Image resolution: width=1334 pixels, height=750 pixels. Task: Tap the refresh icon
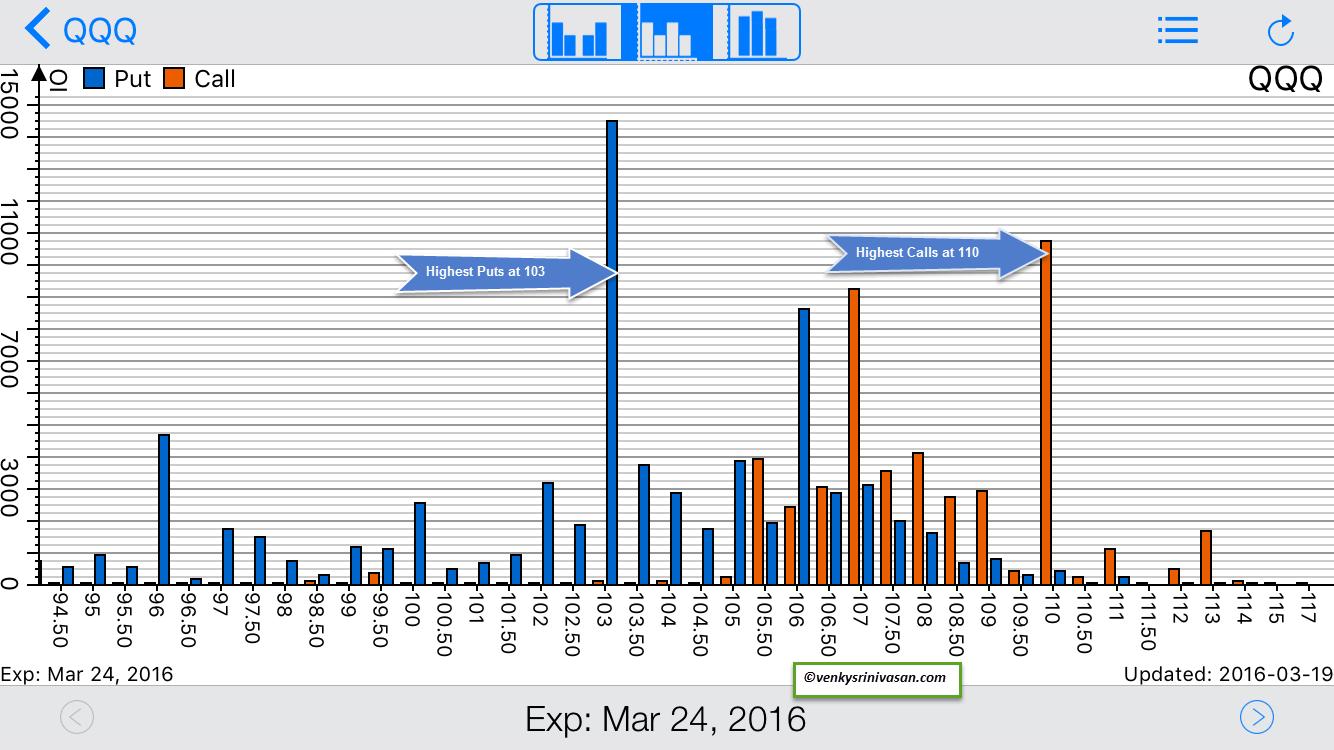tap(1281, 30)
